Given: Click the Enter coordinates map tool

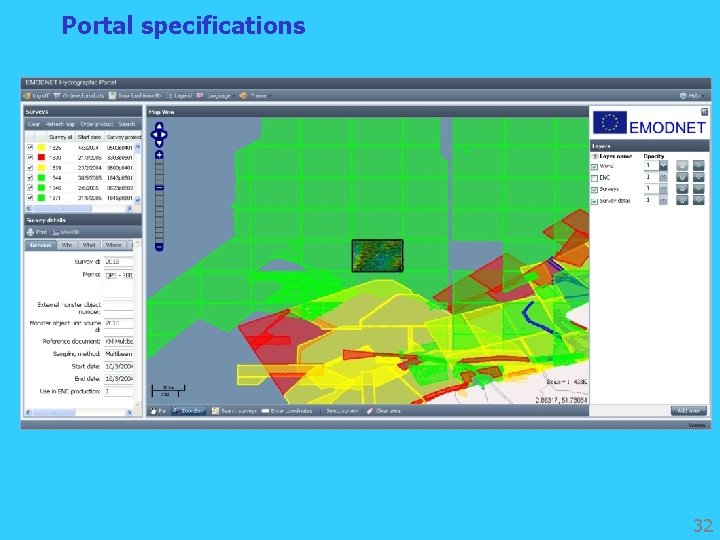Looking at the screenshot, I should click(x=287, y=411).
